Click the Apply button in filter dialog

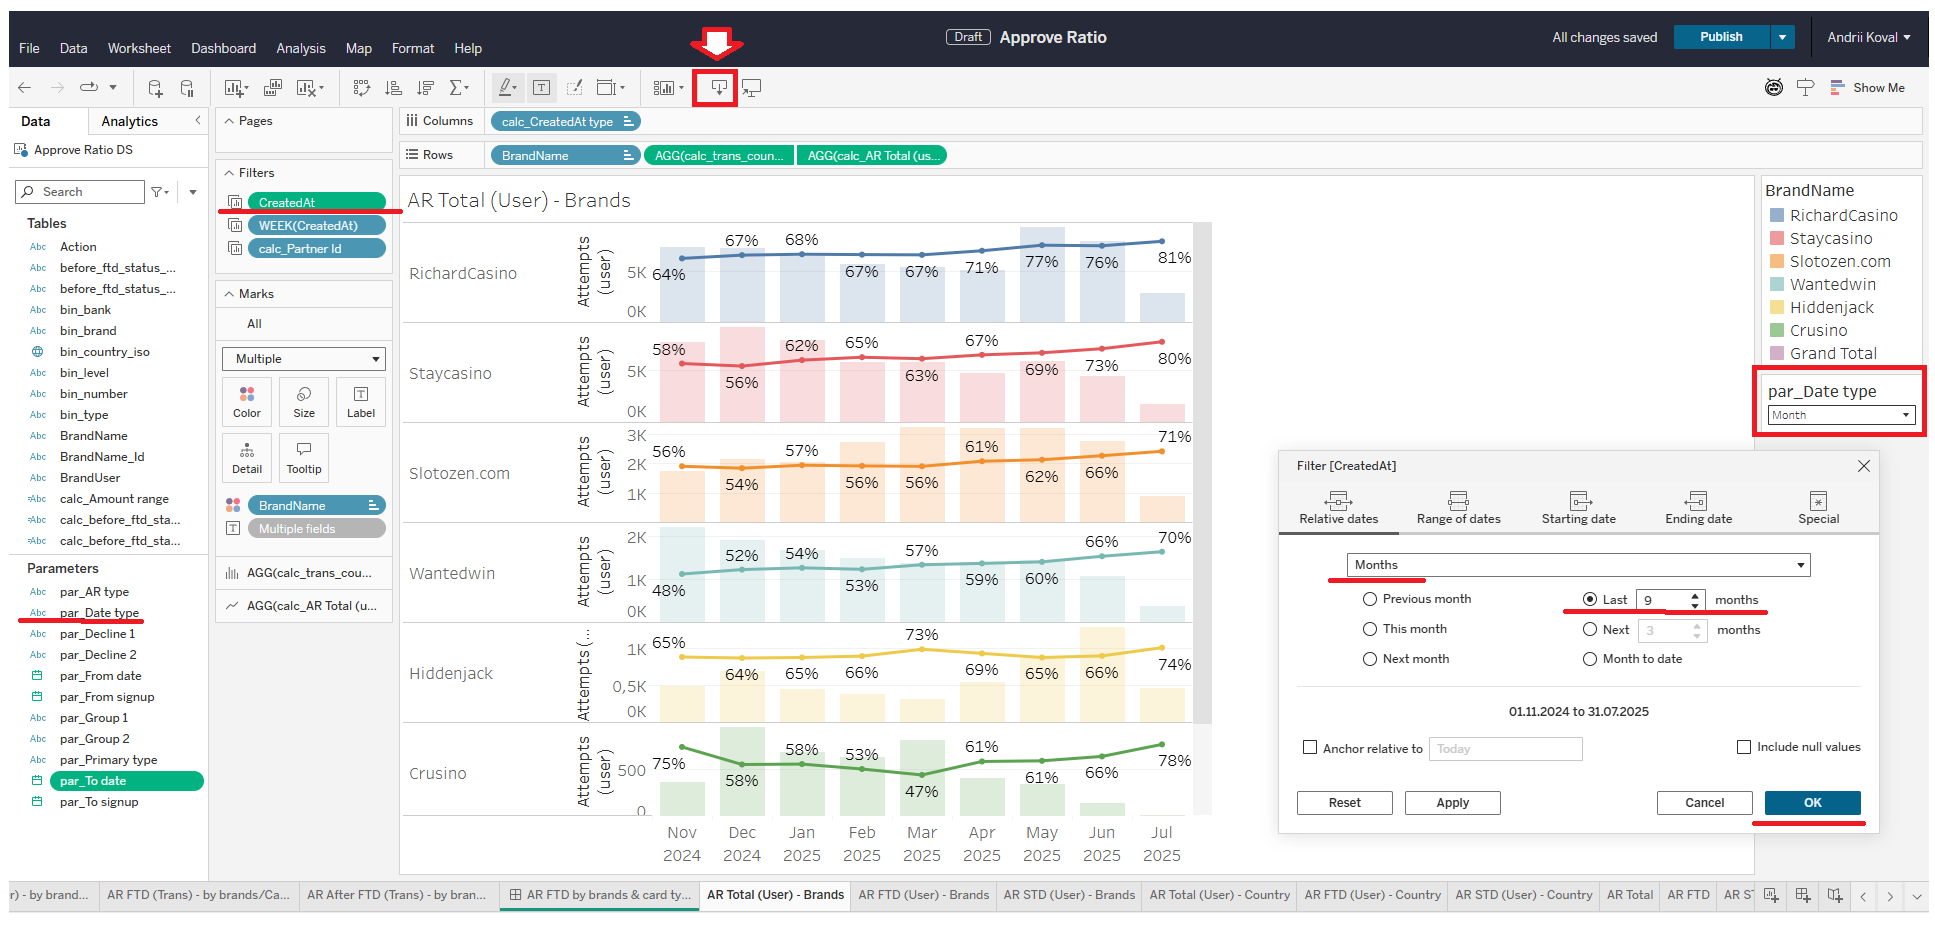tap(1452, 803)
